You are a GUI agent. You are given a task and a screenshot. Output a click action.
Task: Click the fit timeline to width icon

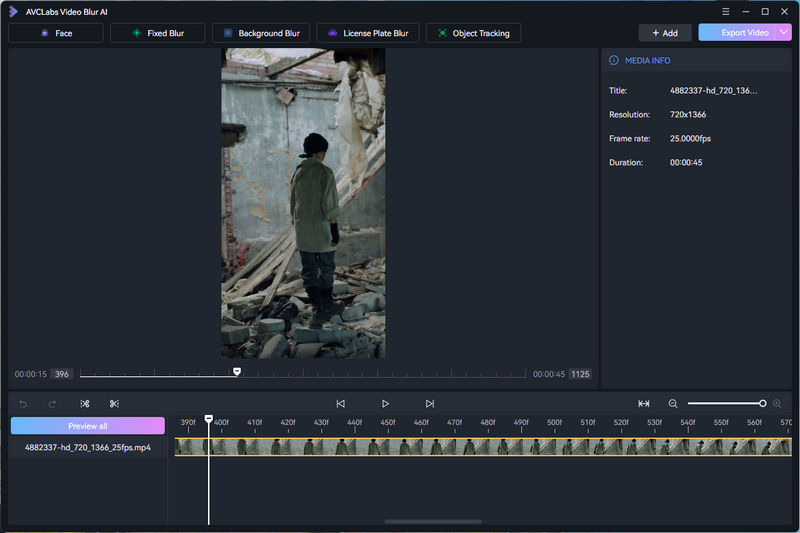pos(644,404)
